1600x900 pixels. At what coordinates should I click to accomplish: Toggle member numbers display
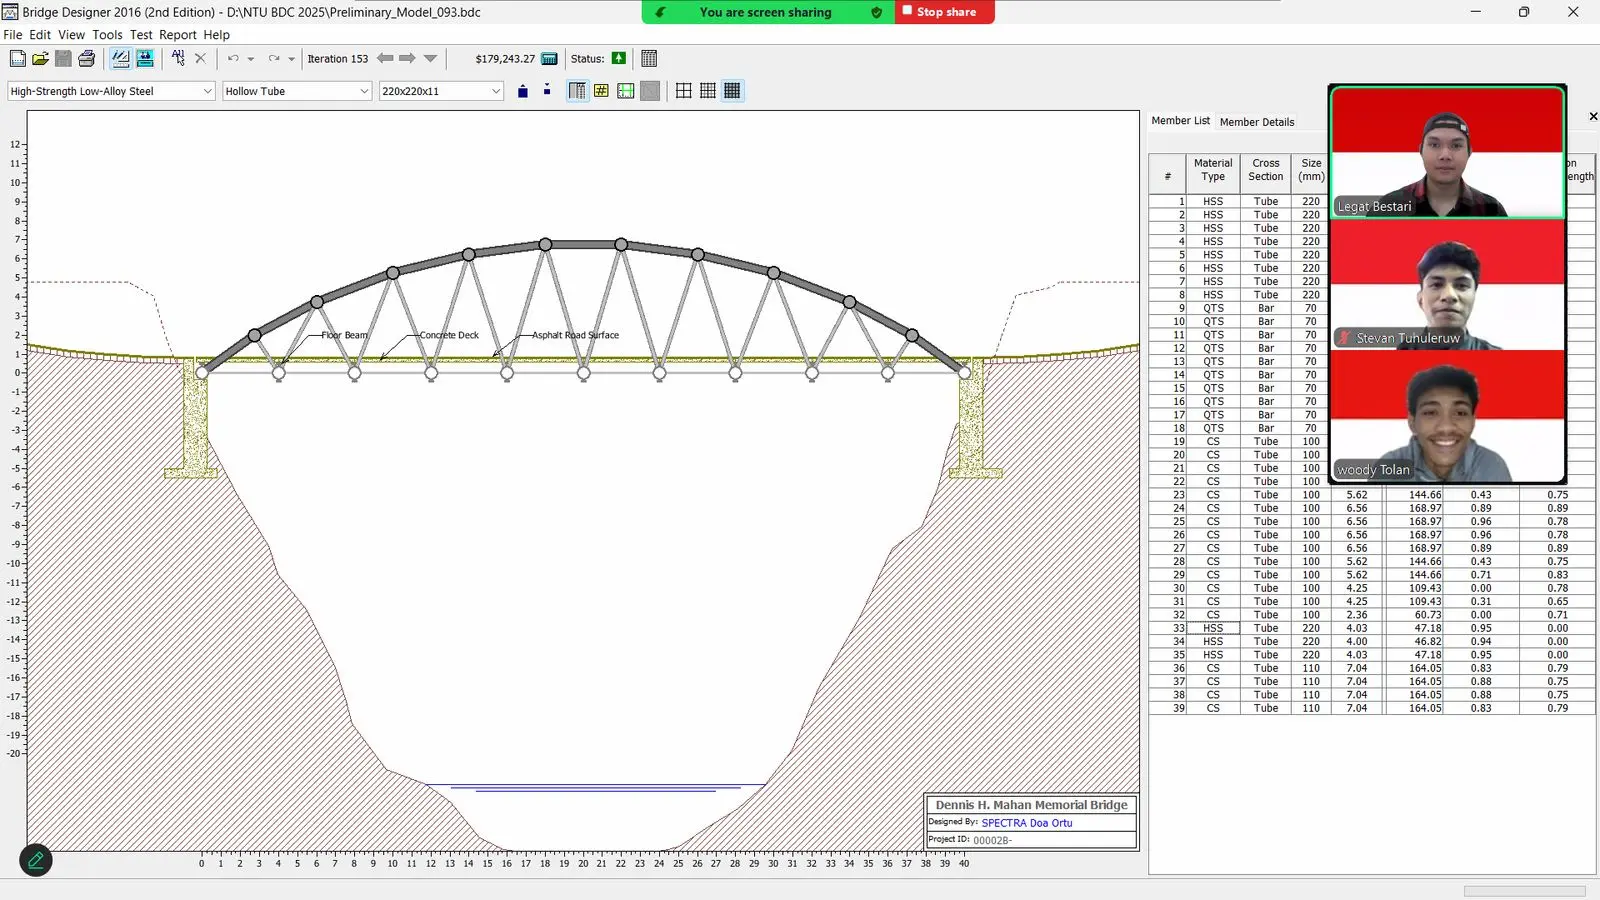click(x=601, y=91)
